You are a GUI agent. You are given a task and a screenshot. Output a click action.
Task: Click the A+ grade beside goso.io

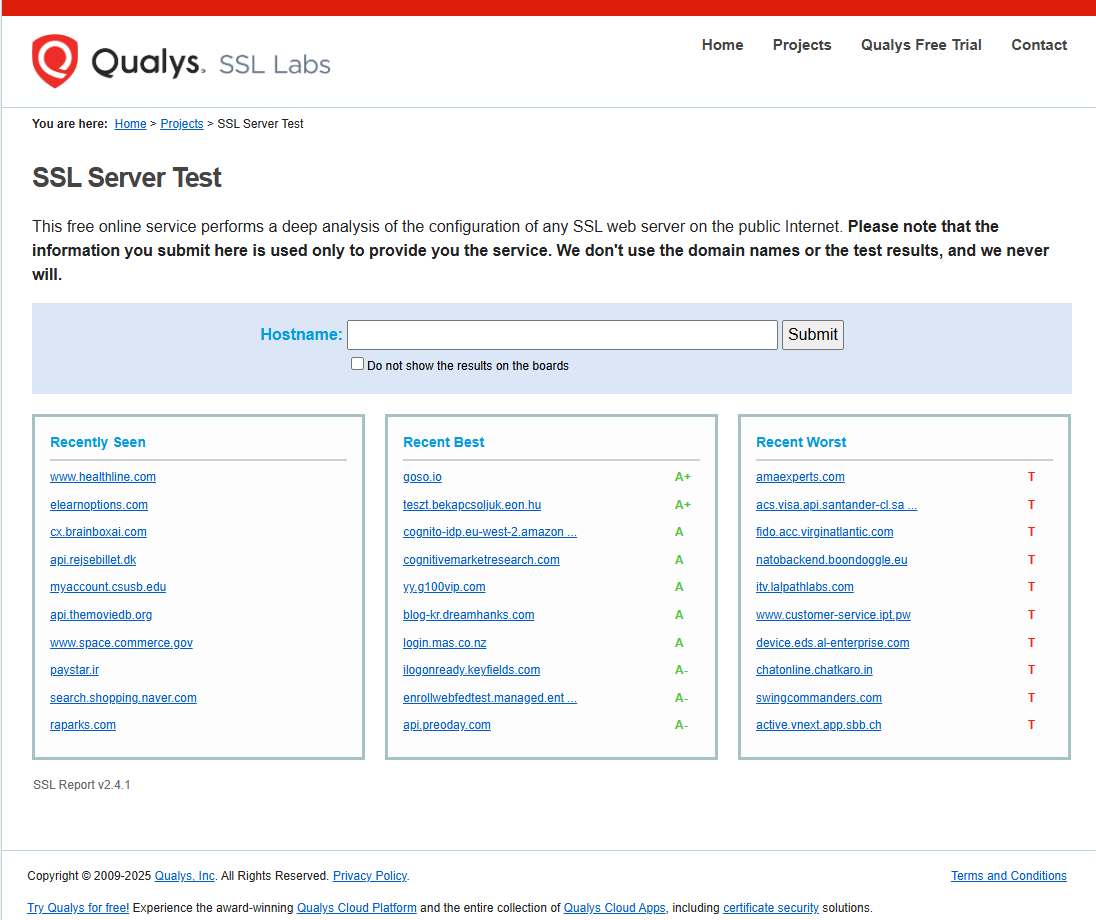[x=682, y=477]
